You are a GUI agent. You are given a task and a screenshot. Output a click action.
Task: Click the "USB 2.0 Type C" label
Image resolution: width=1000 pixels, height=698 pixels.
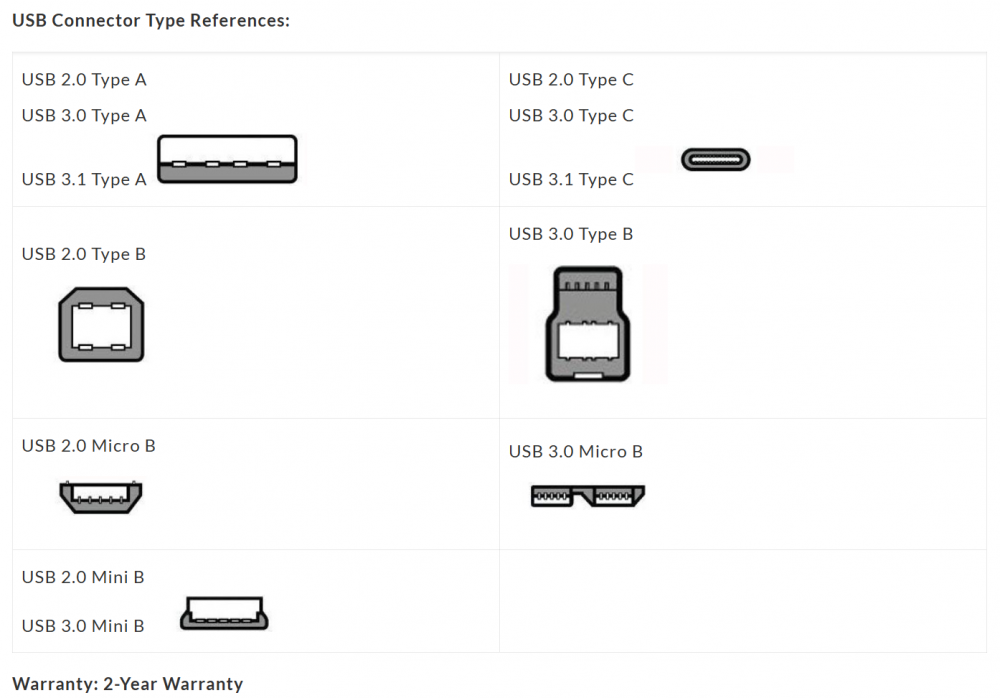(x=571, y=80)
